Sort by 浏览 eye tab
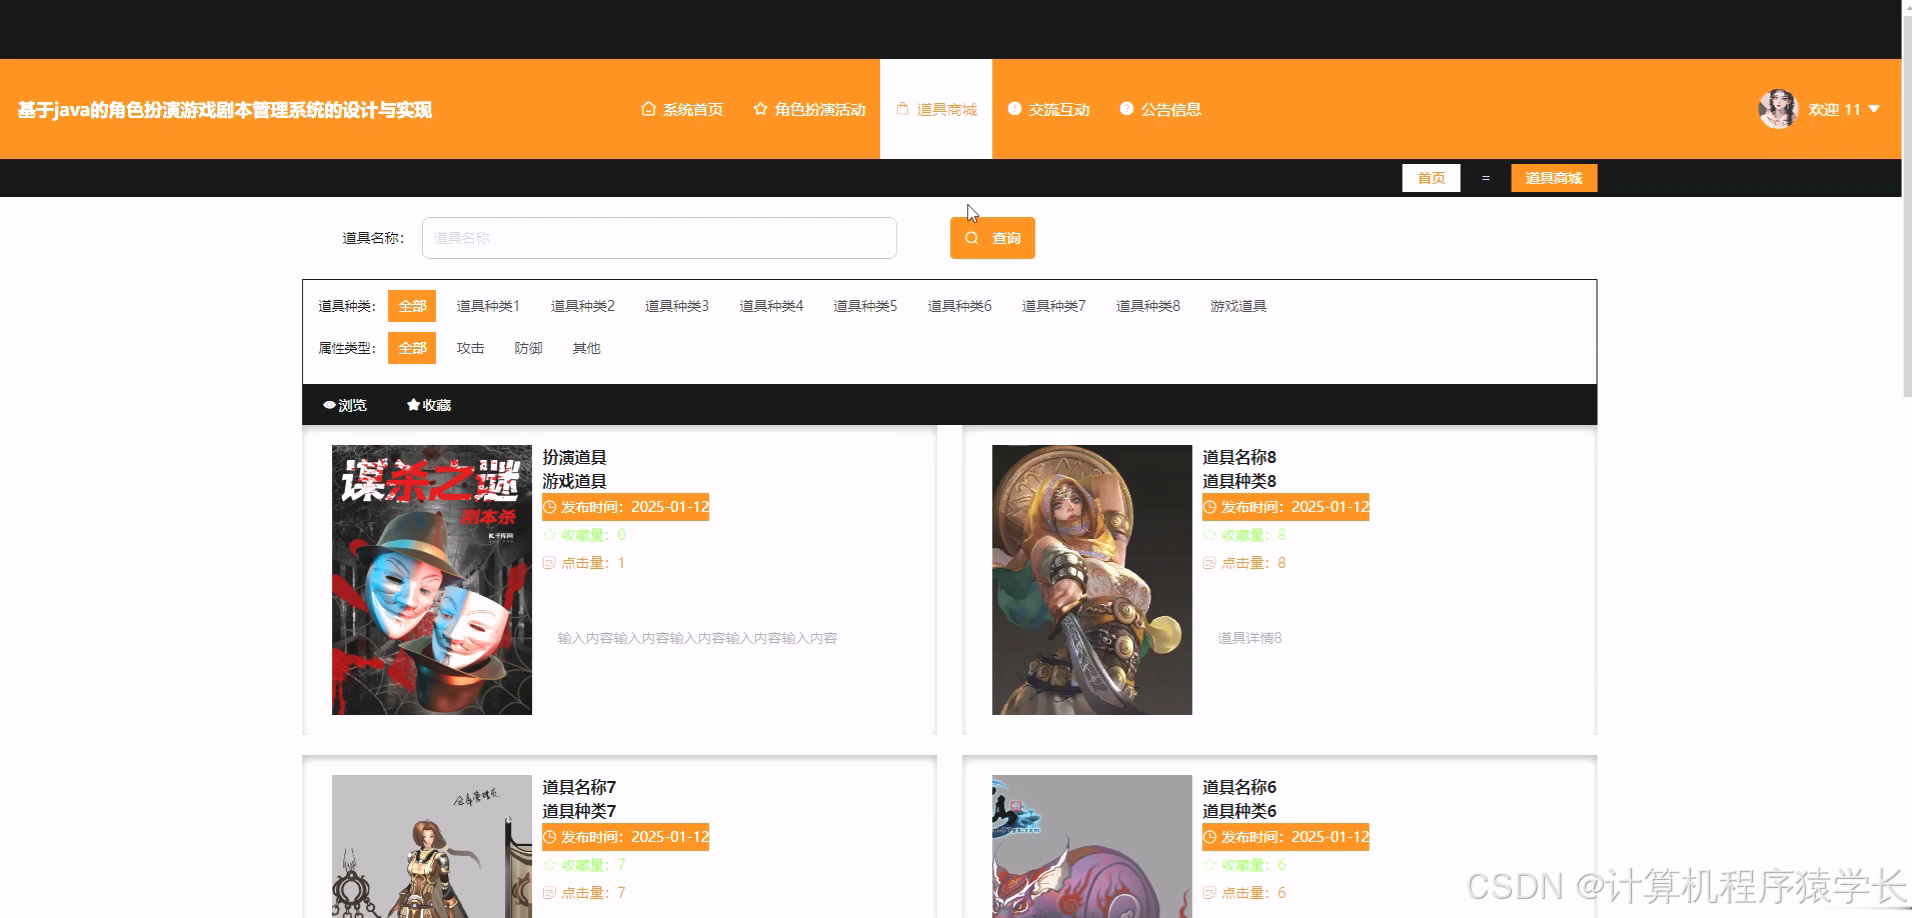Screen dimensions: 1912x918 [x=344, y=405]
